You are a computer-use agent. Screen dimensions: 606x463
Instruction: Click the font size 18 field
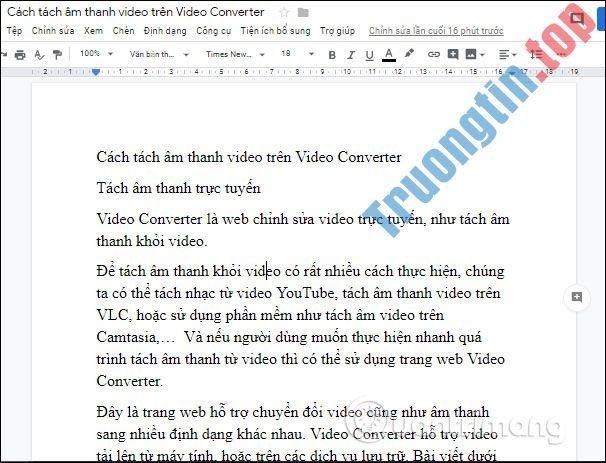[x=286, y=54]
